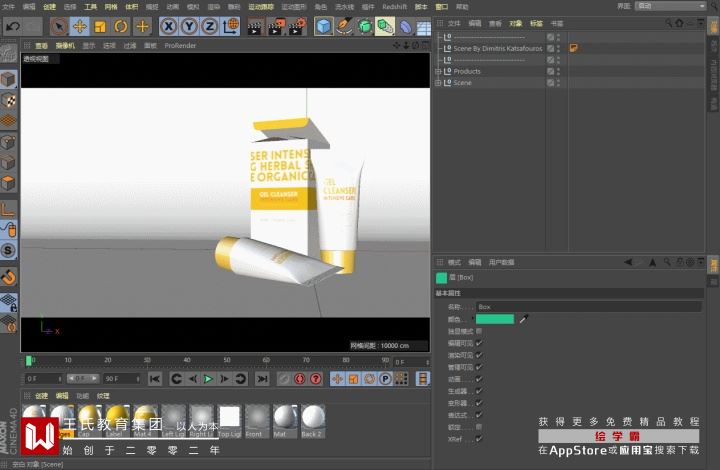Click the green timeline playhead marker
Viewport: 720px width, 470px height.
(28, 361)
